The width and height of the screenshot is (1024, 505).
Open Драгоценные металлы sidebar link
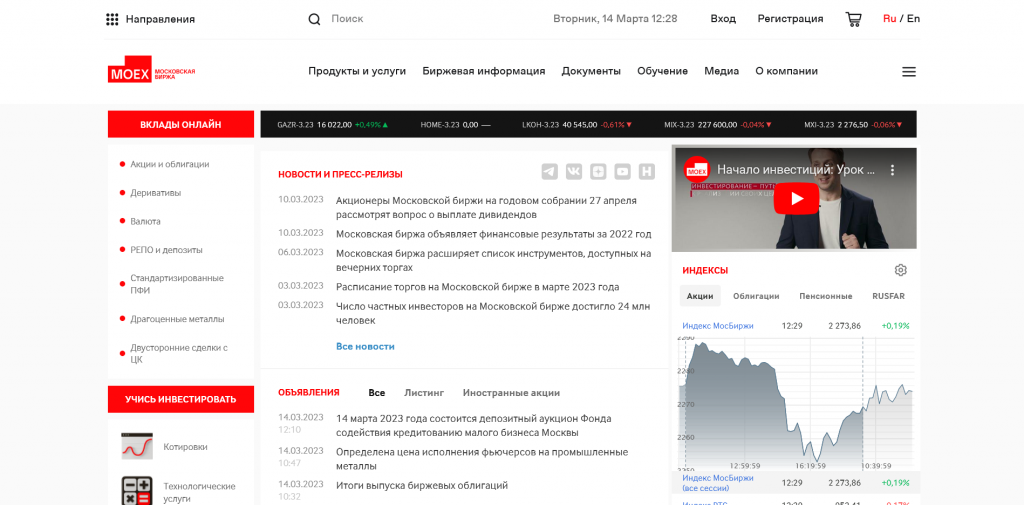click(x=177, y=319)
